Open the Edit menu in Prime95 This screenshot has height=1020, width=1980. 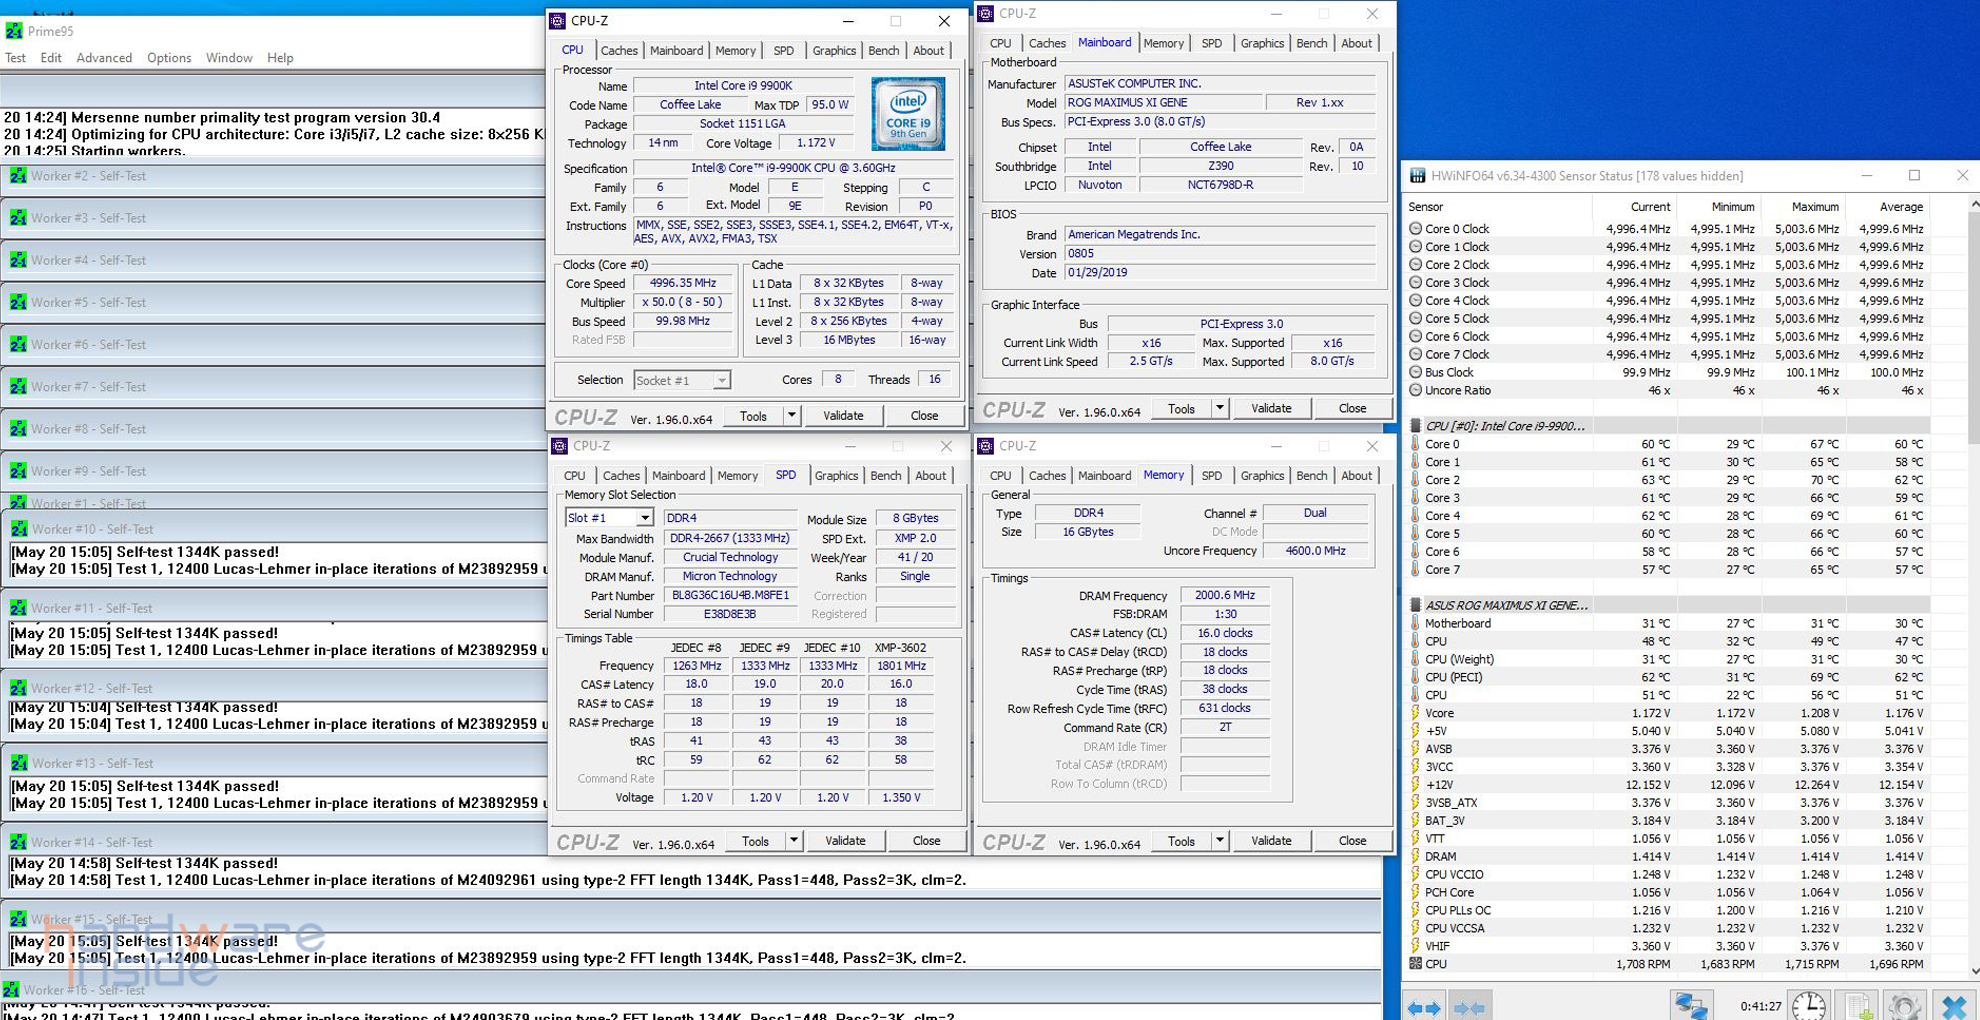pos(51,57)
